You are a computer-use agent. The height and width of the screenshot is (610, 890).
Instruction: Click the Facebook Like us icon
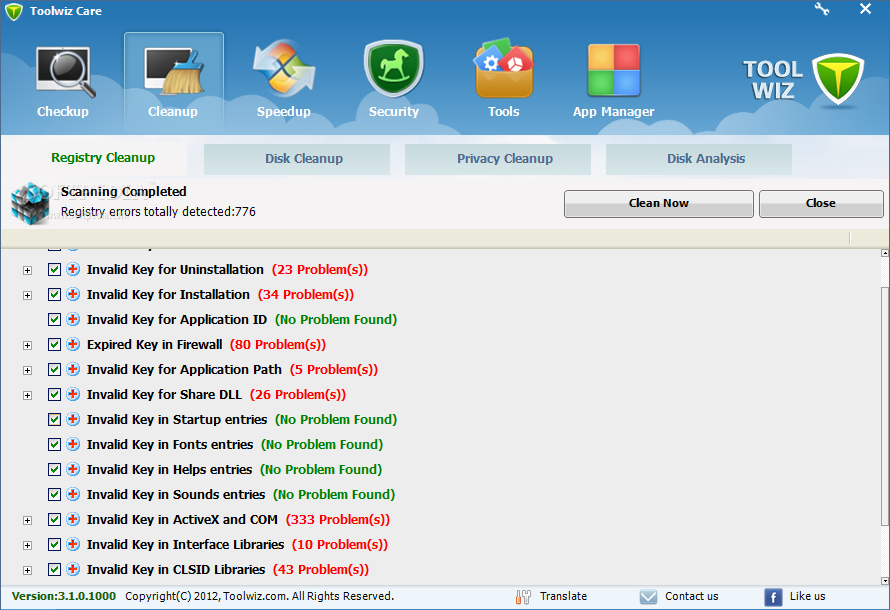pos(773,597)
